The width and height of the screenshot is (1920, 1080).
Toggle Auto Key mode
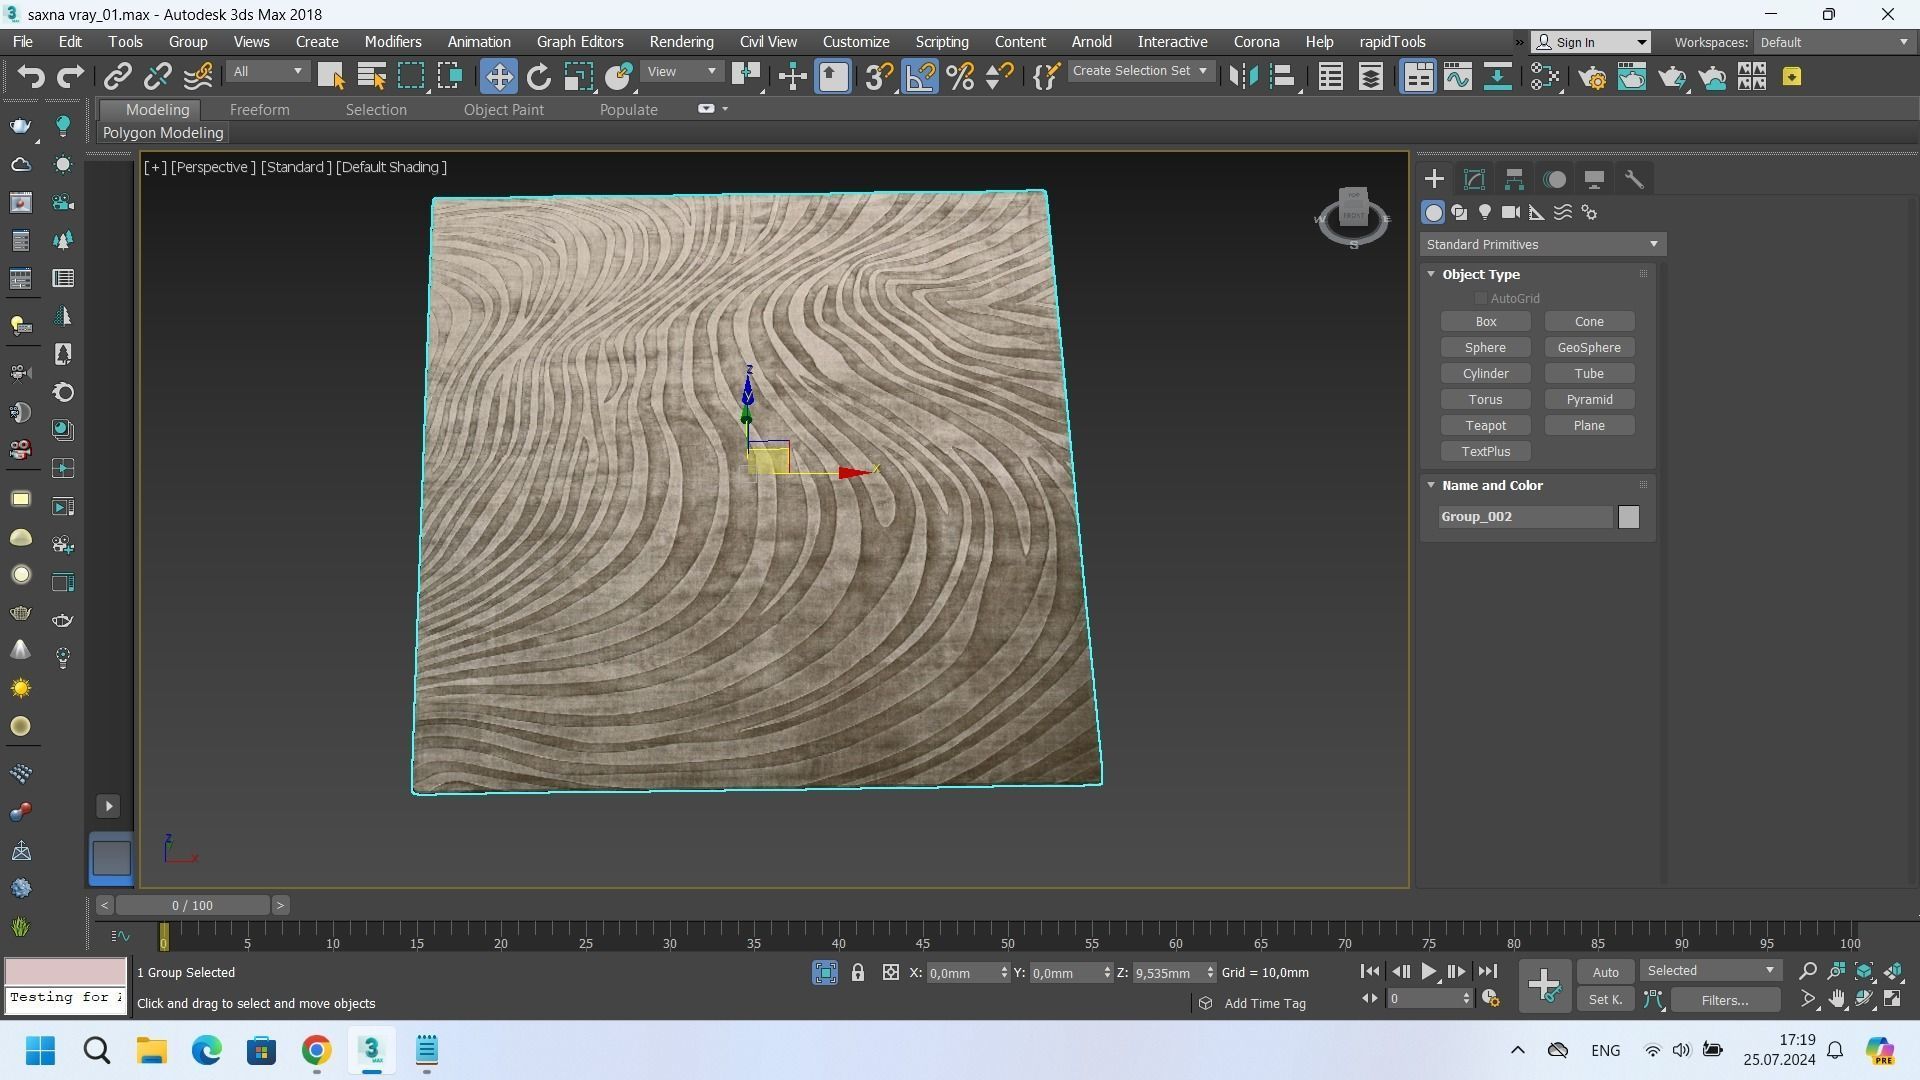click(x=1605, y=972)
